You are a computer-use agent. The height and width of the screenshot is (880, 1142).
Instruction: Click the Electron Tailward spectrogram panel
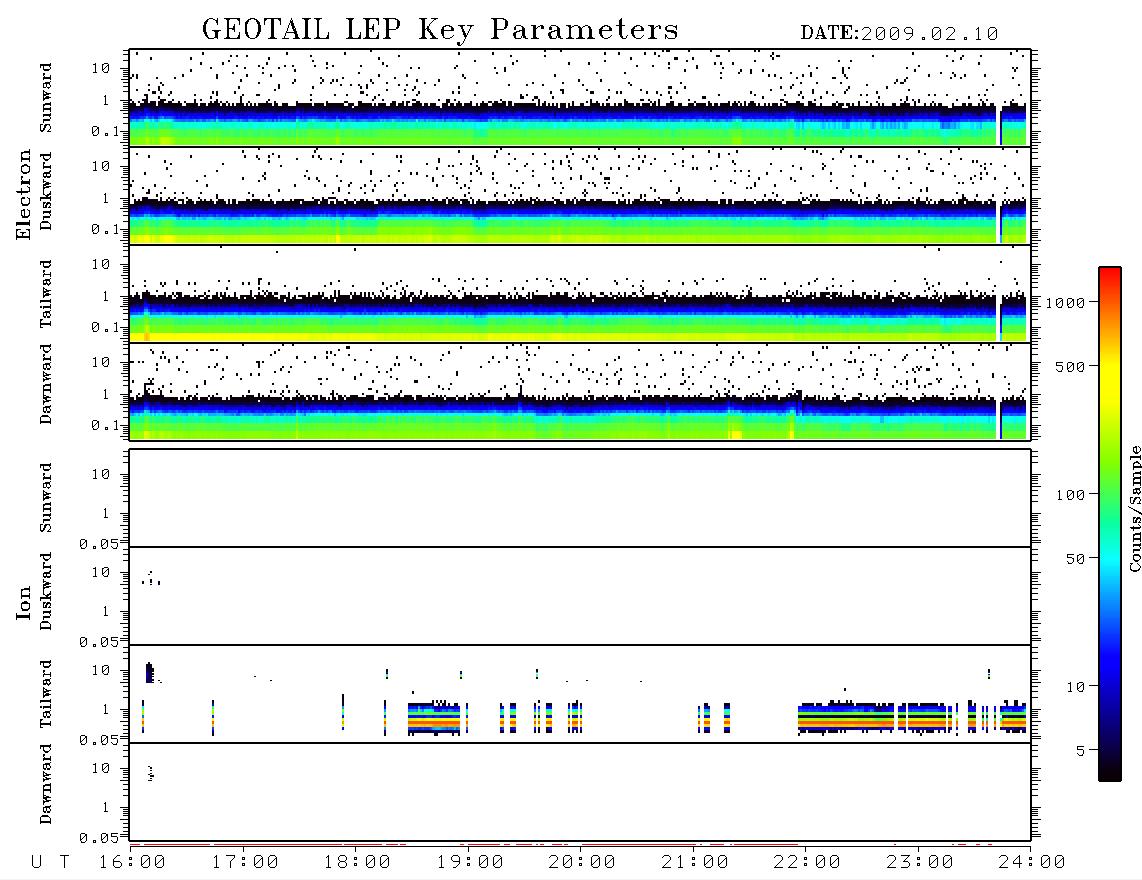580,294
